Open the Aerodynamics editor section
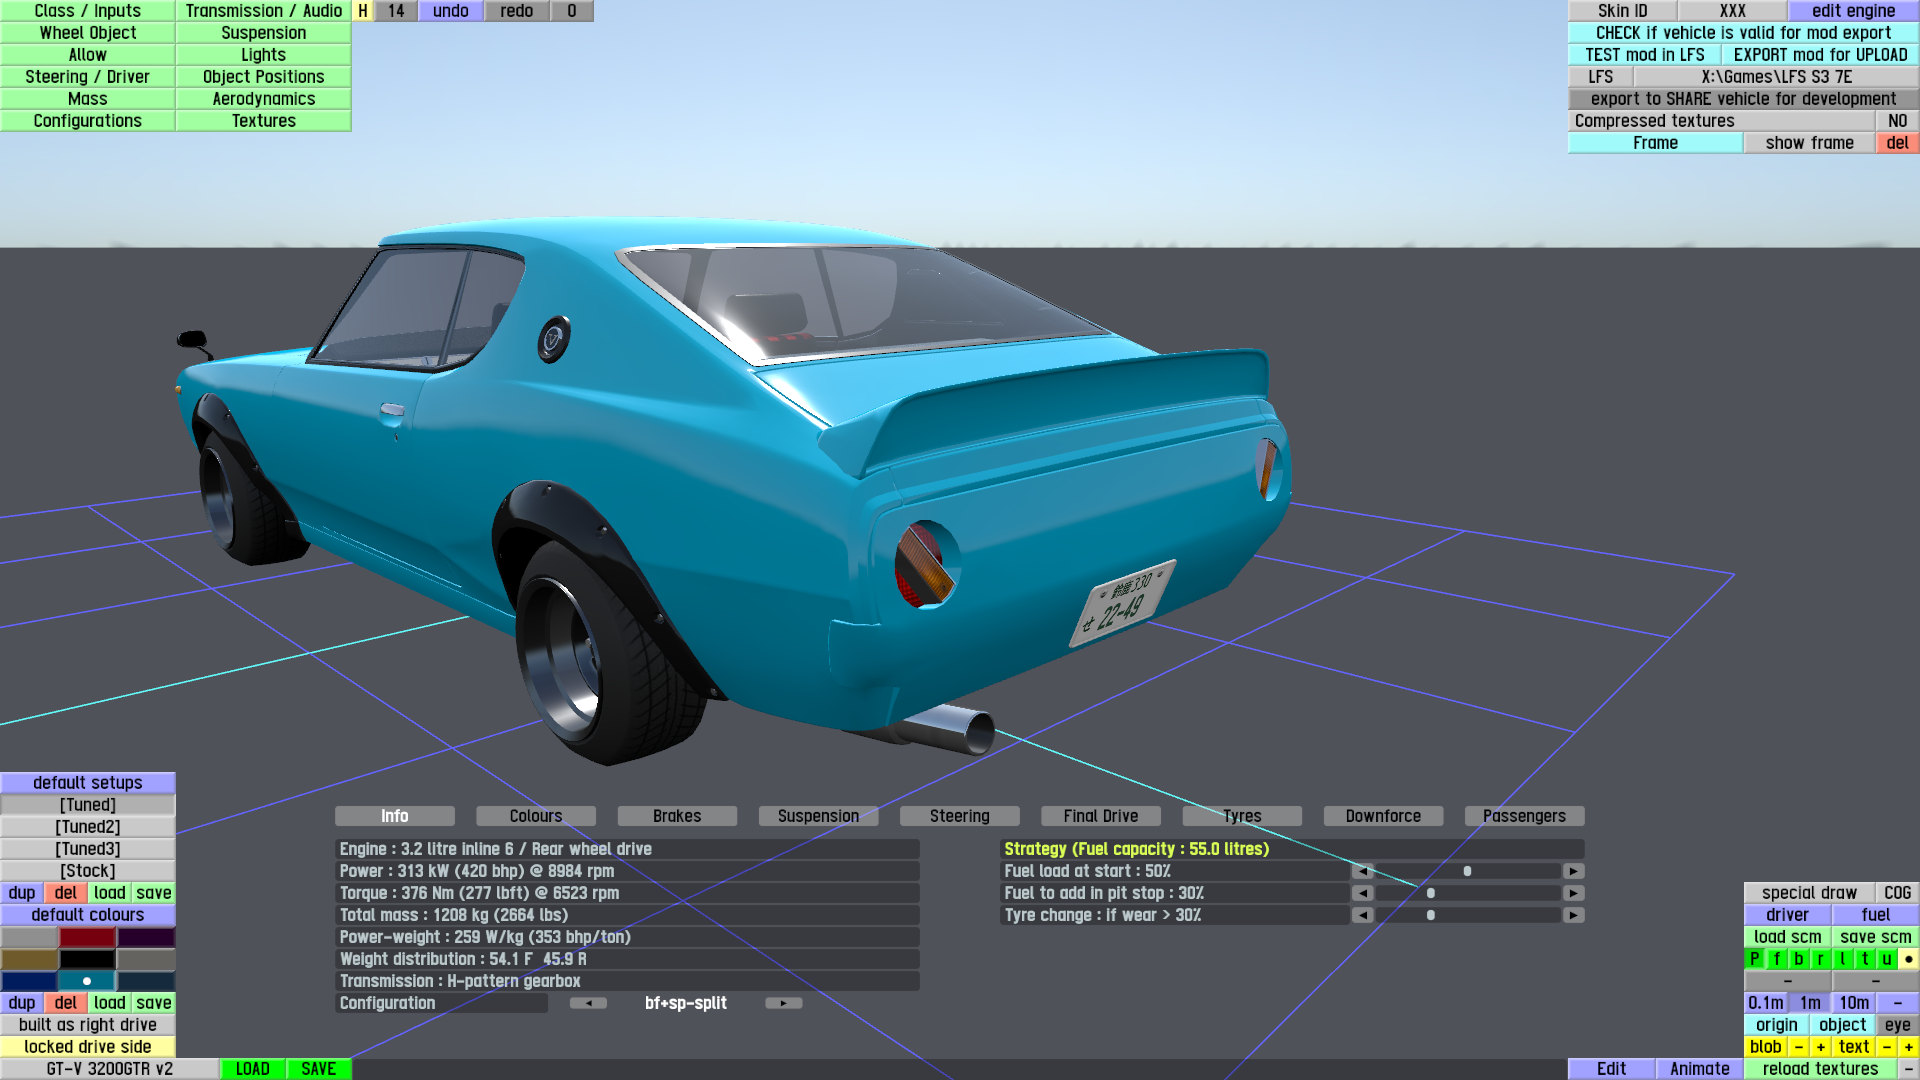 point(264,99)
